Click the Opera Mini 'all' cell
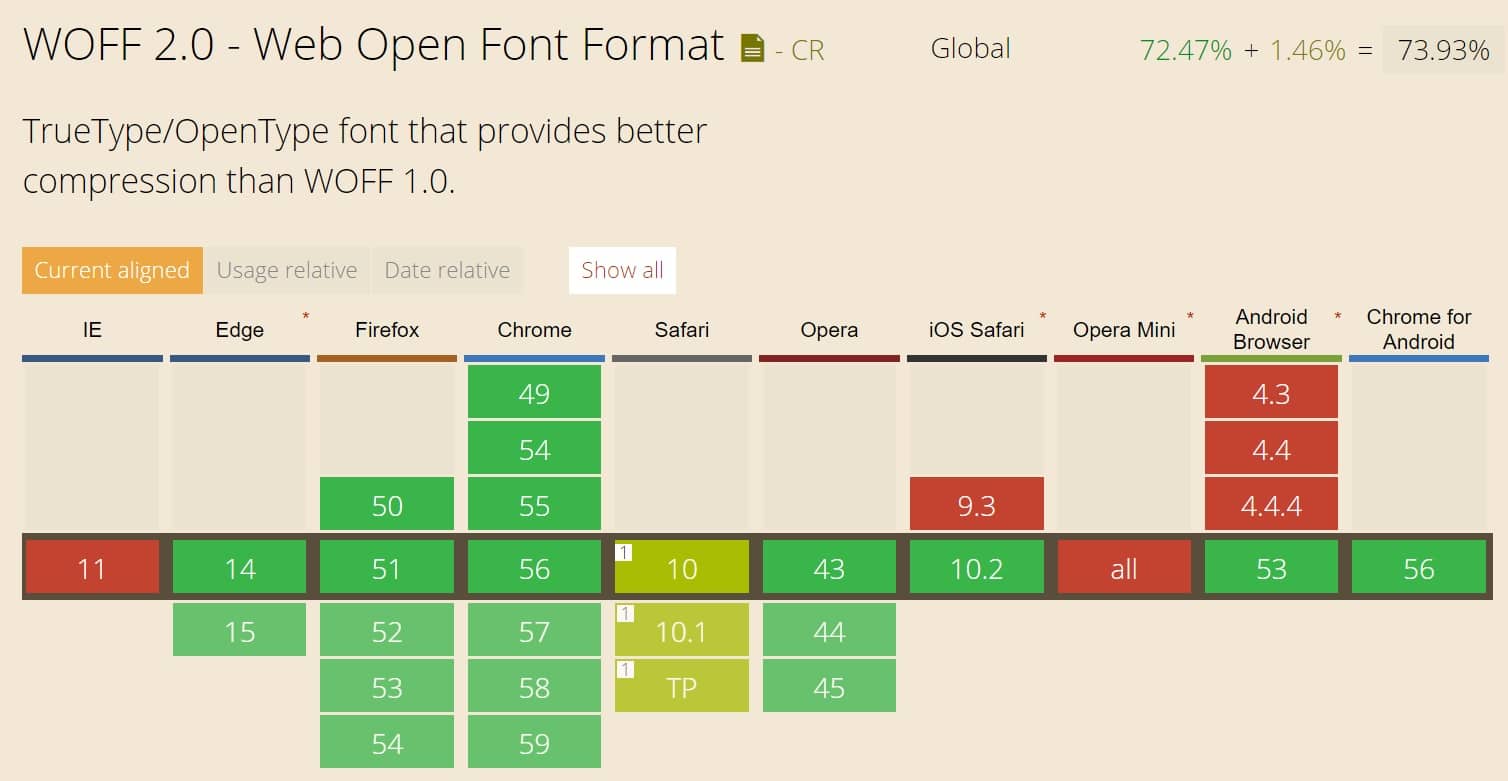This screenshot has width=1508, height=781. pos(1124,568)
